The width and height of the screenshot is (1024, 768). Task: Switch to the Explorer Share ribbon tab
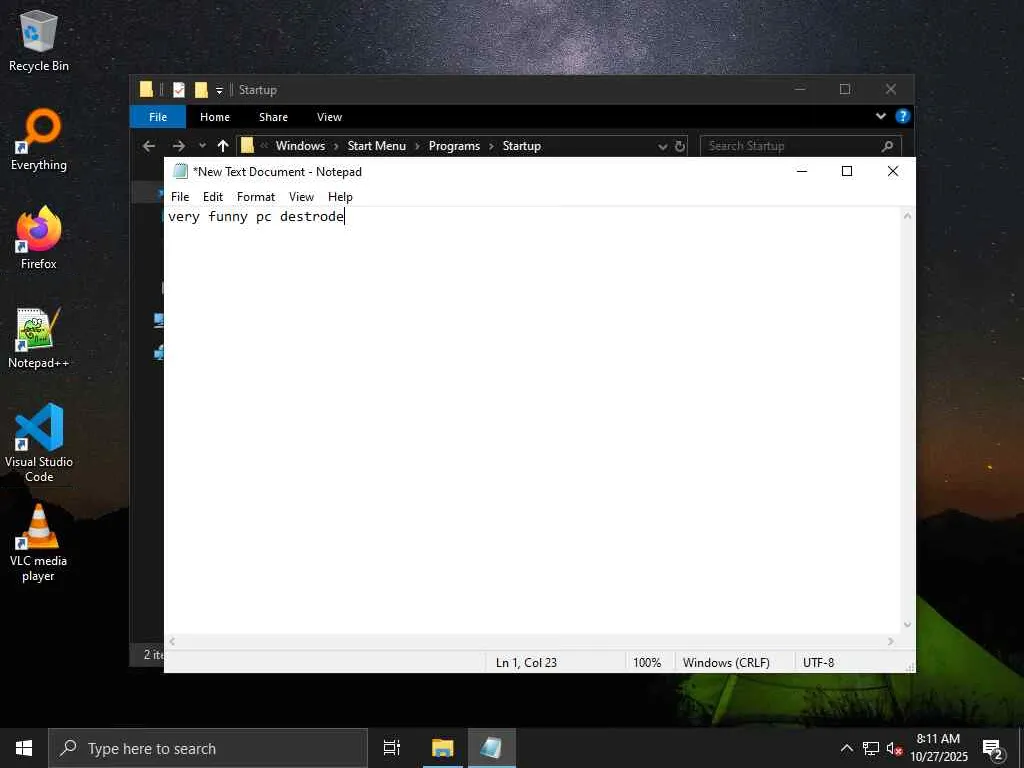tap(273, 117)
